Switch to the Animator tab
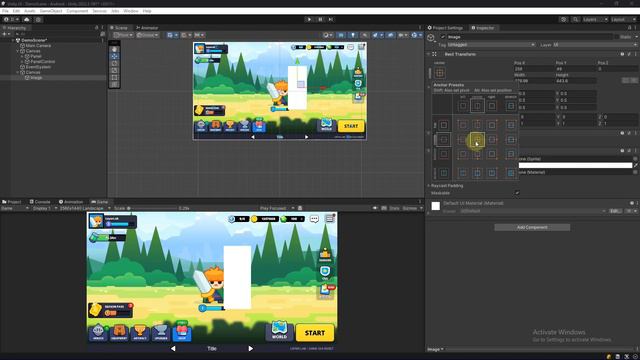The height and width of the screenshot is (360, 640). pyautogui.click(x=147, y=28)
